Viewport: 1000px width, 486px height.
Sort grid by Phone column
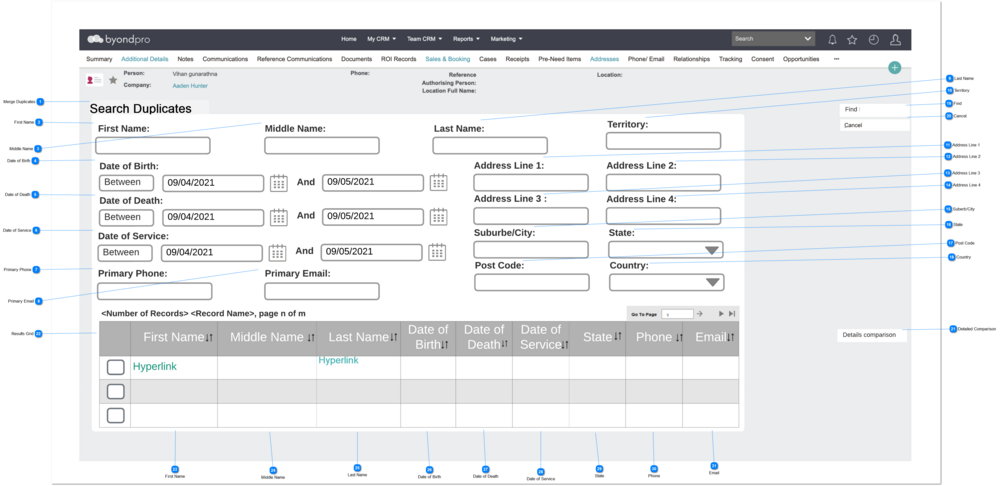(x=679, y=338)
